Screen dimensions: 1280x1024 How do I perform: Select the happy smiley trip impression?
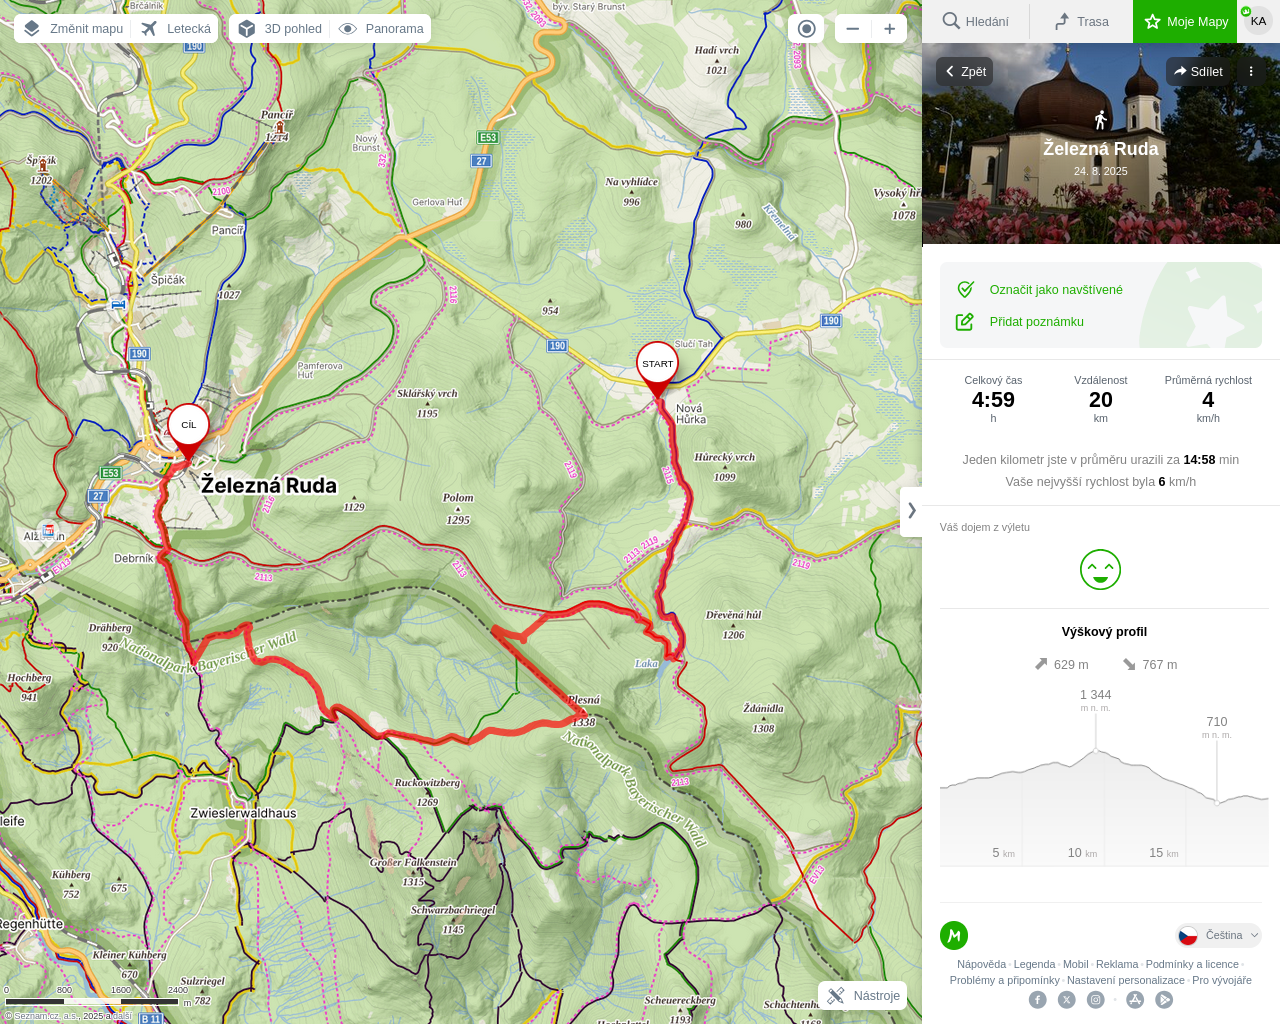(1100, 570)
